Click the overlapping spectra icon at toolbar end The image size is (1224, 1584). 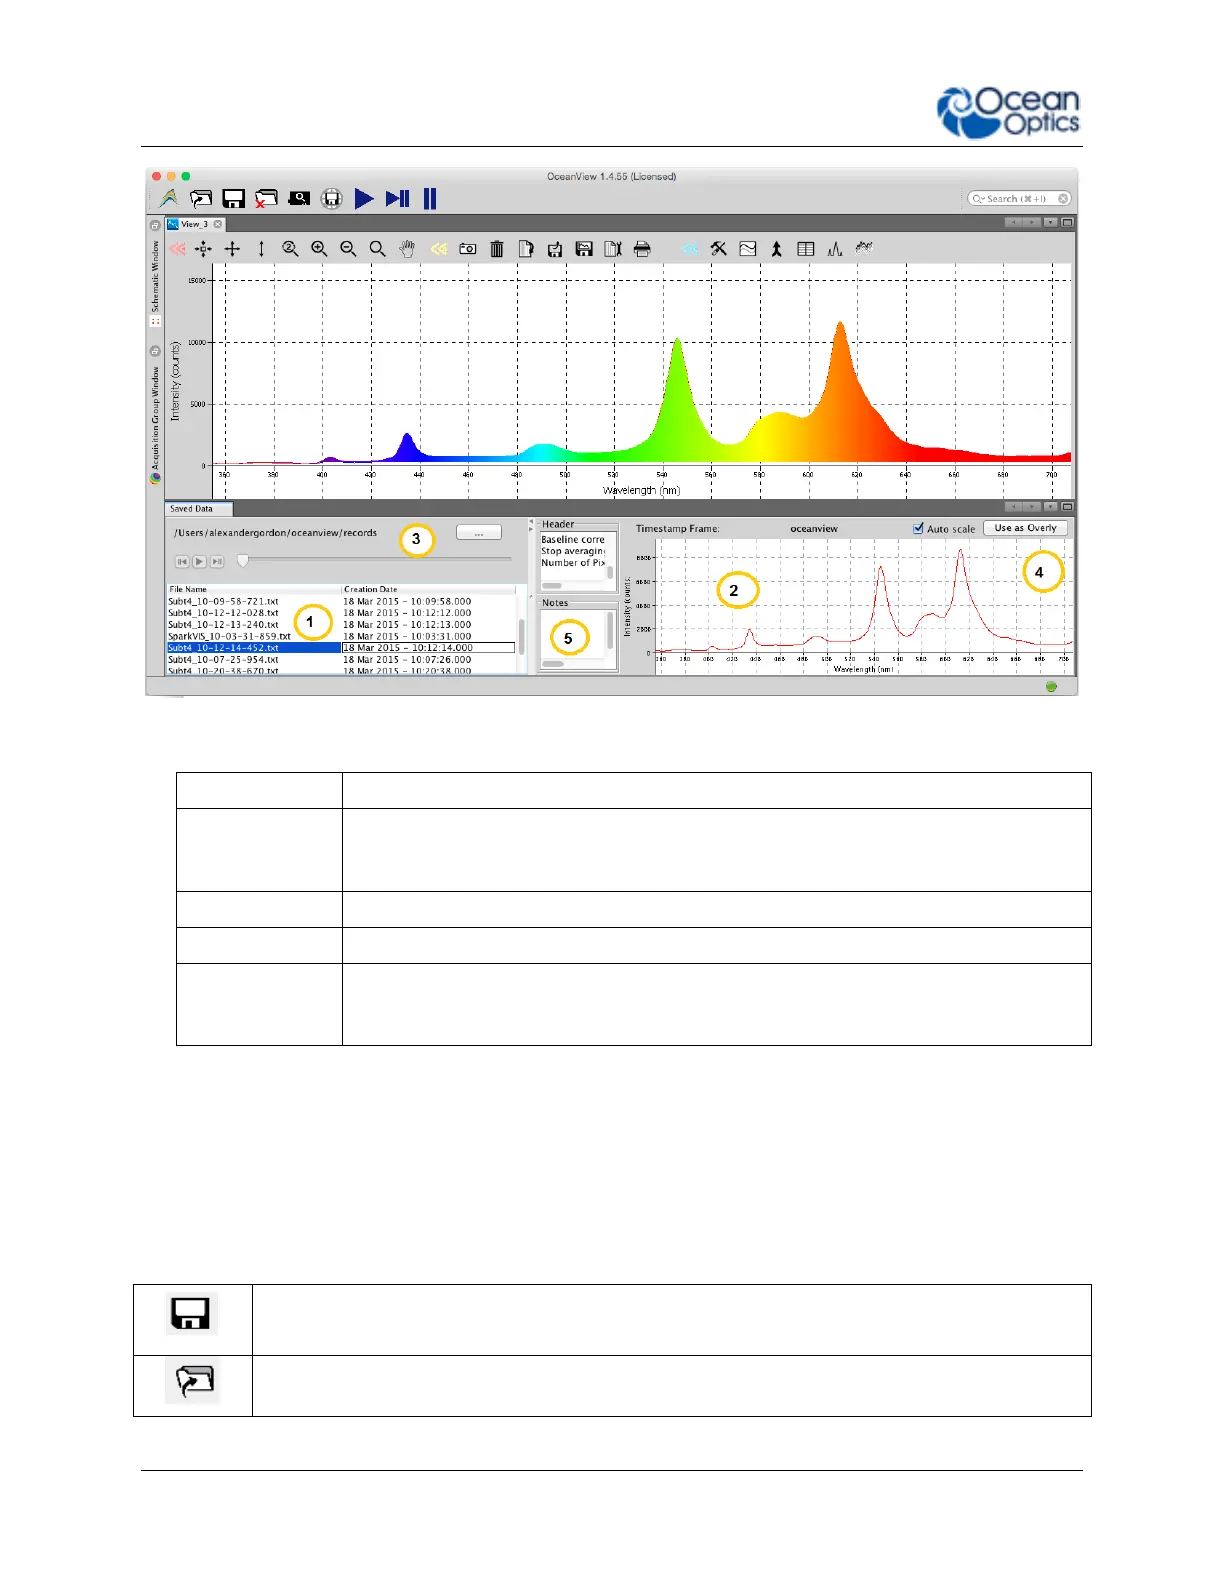click(865, 247)
